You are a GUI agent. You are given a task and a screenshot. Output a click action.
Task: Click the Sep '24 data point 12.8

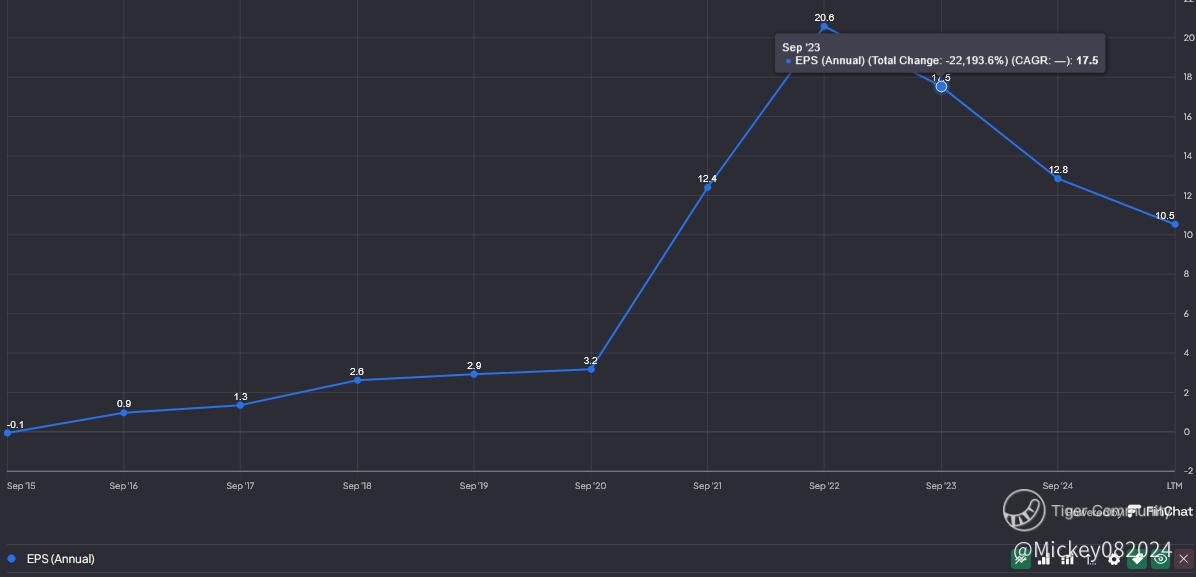click(x=1057, y=179)
